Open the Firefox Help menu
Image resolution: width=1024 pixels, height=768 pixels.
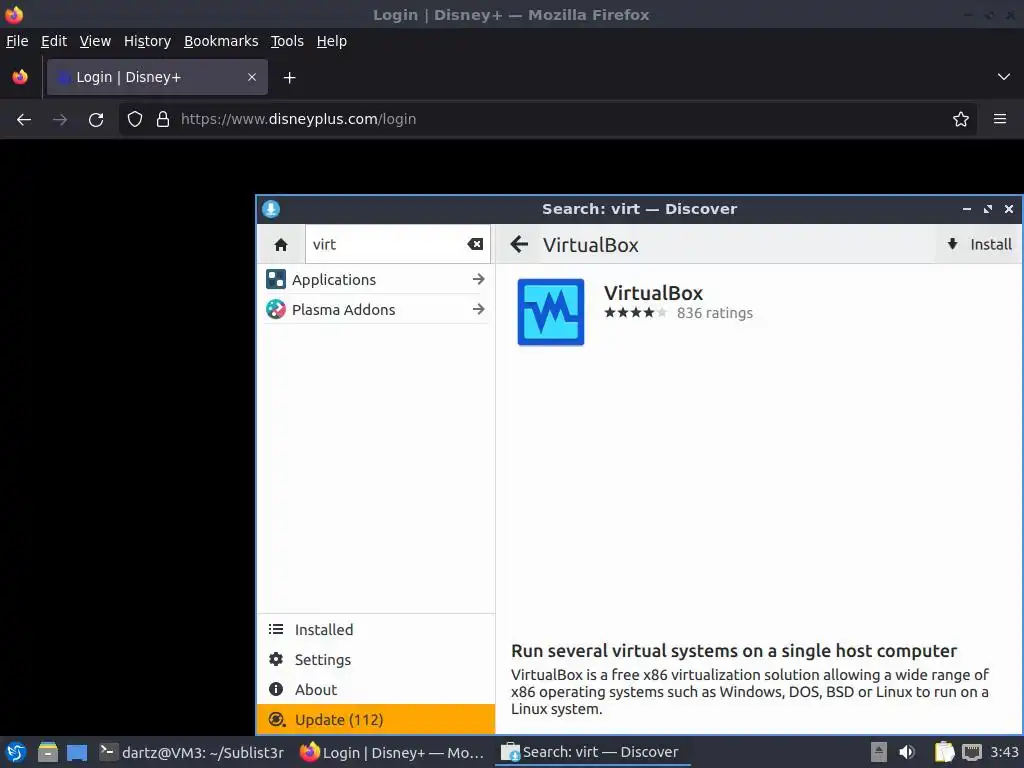(x=331, y=41)
